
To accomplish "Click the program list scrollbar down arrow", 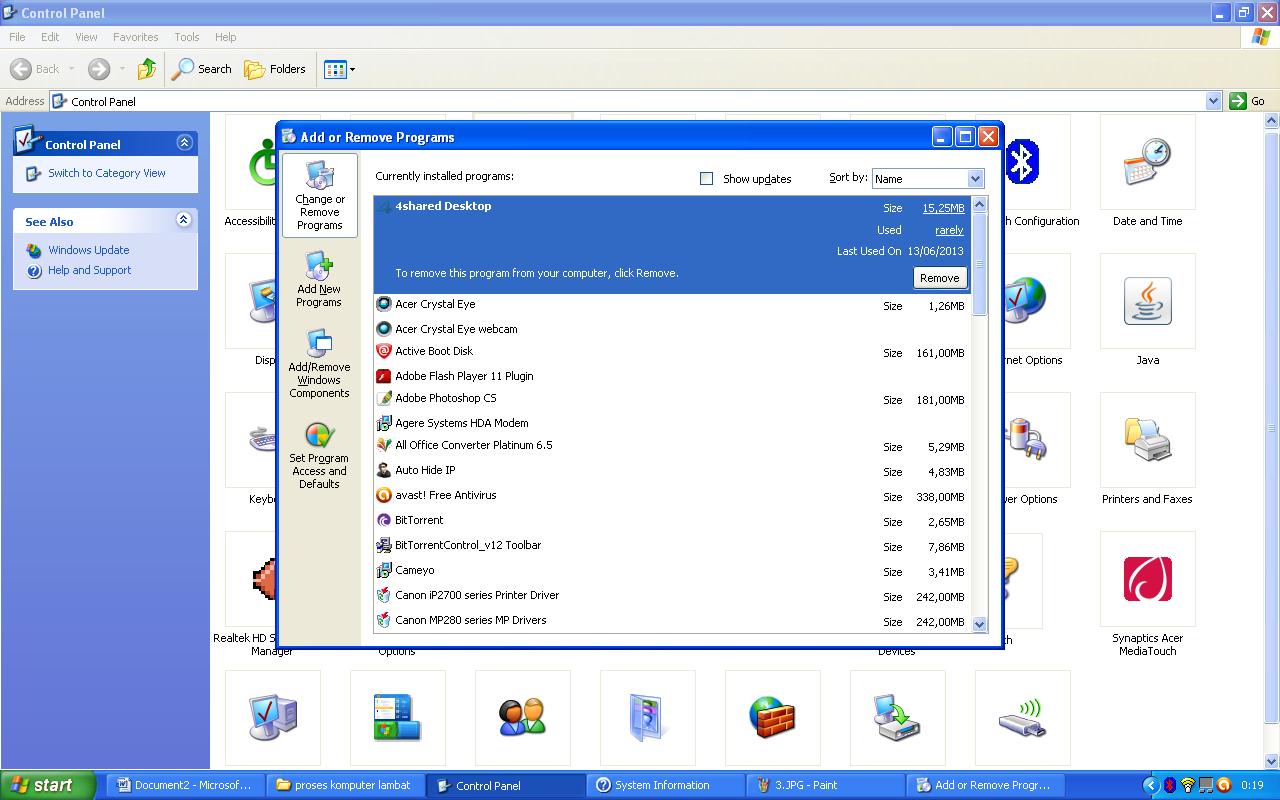I will (979, 622).
